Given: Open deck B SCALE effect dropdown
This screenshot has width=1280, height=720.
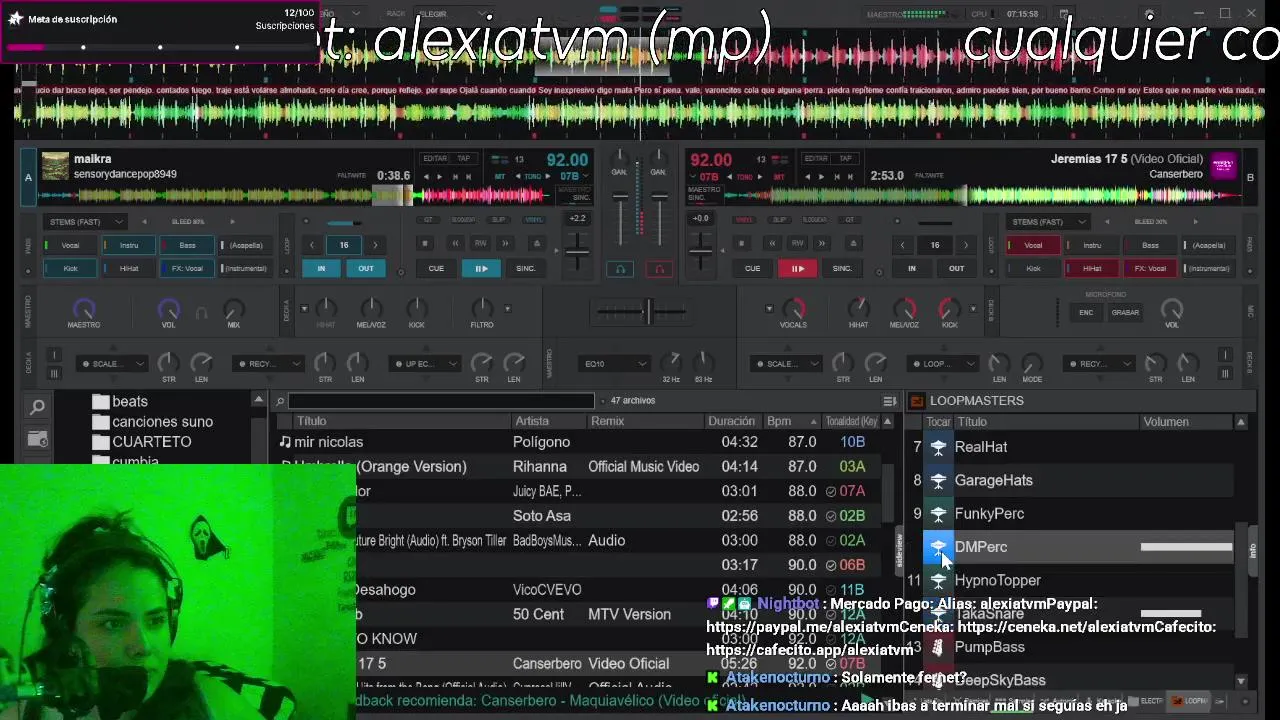Looking at the screenshot, I should tap(787, 364).
